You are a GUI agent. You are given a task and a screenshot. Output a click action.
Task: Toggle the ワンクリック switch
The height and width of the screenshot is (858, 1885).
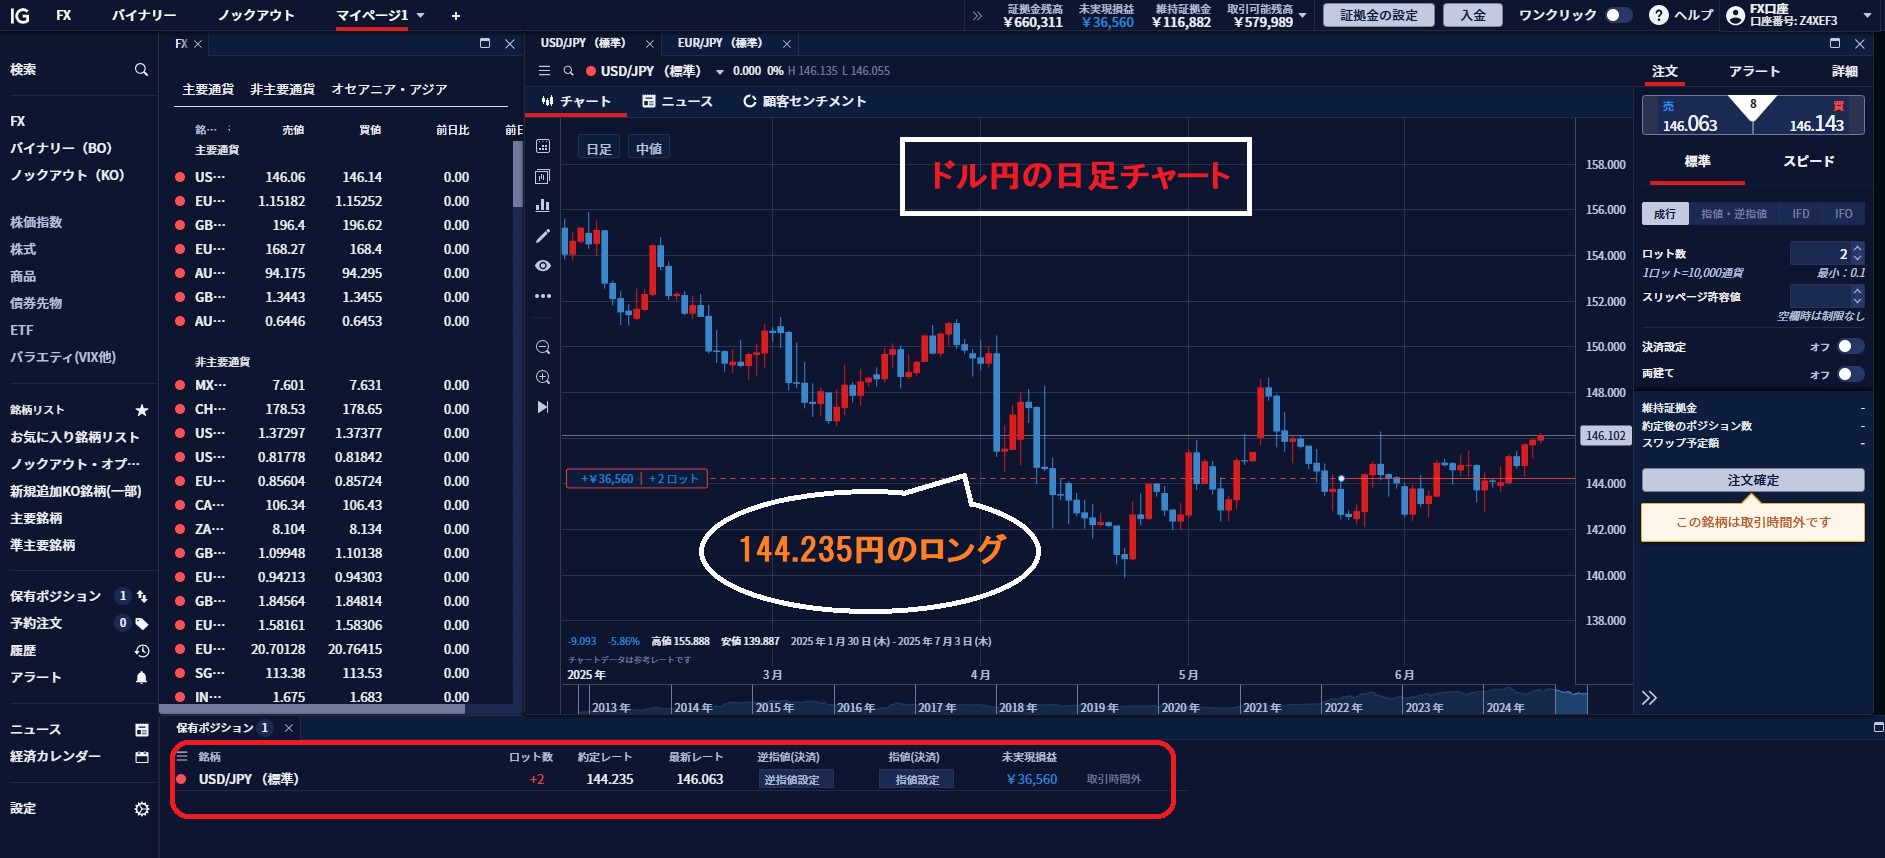click(x=1618, y=15)
